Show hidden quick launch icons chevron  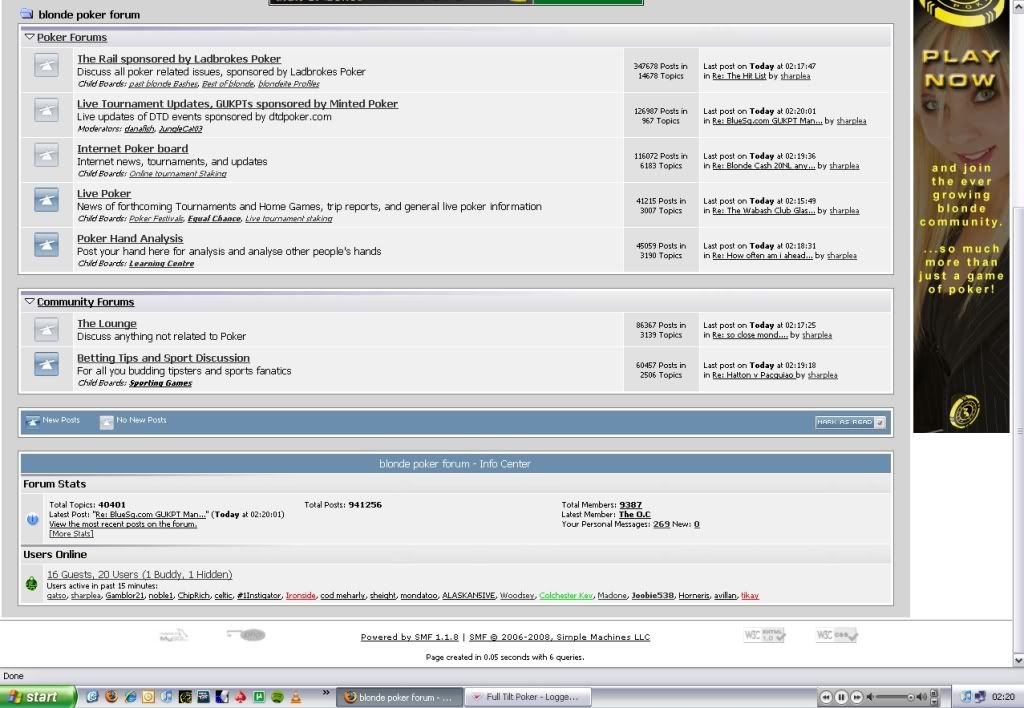point(326,692)
